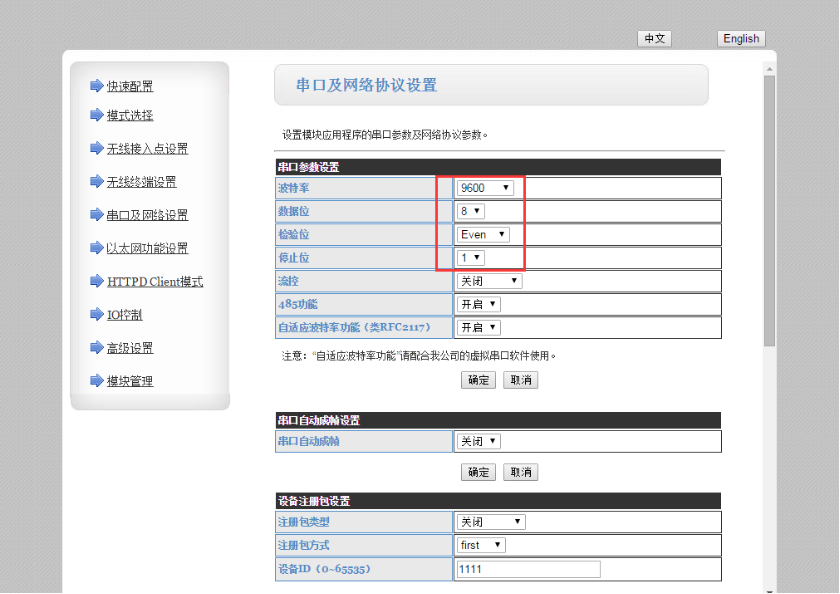This screenshot has height=594, width=840.
Task: Click the arrow icon beside IO控制
Action: tap(96, 315)
